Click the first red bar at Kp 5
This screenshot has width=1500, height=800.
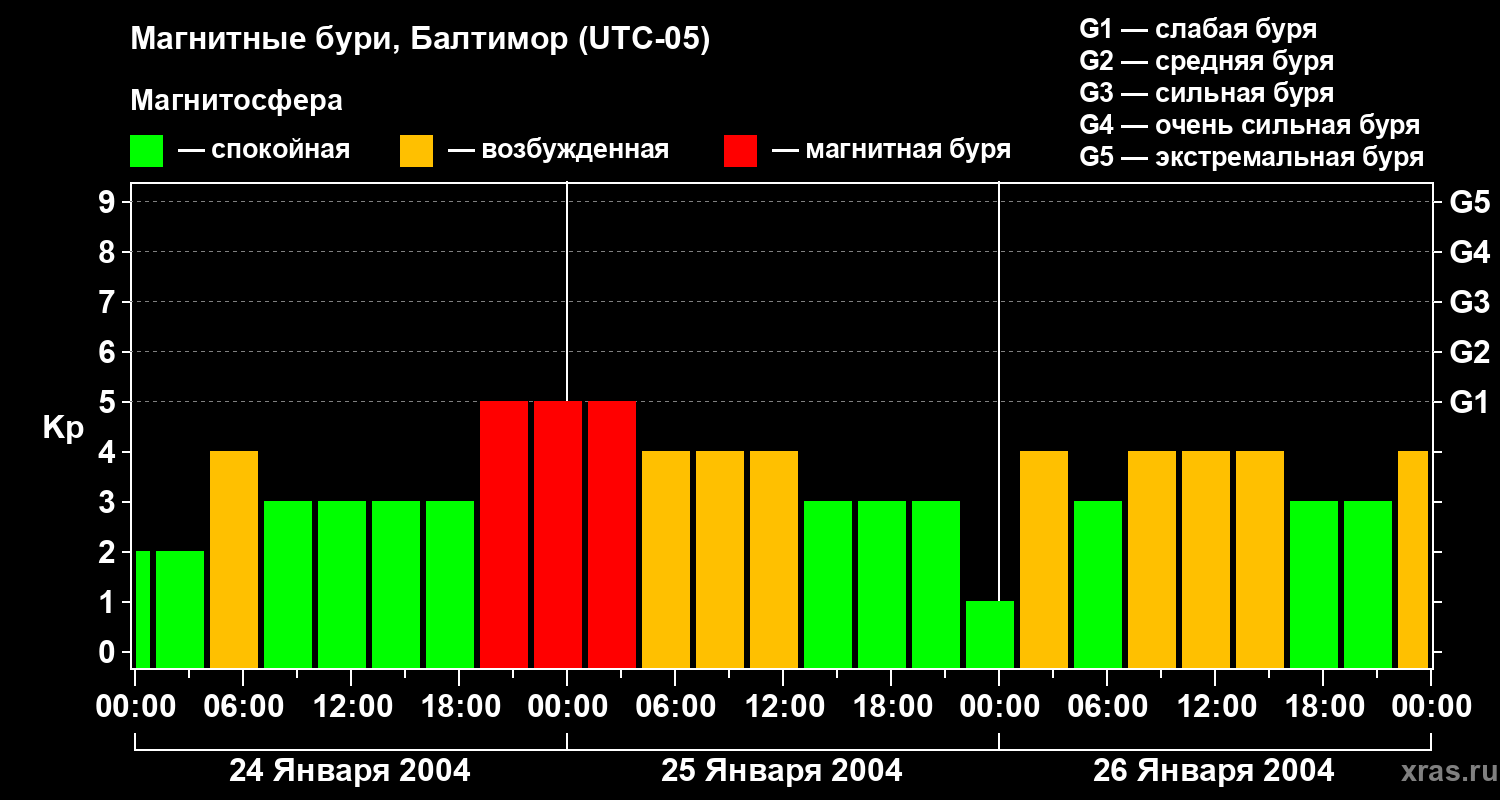(504, 534)
